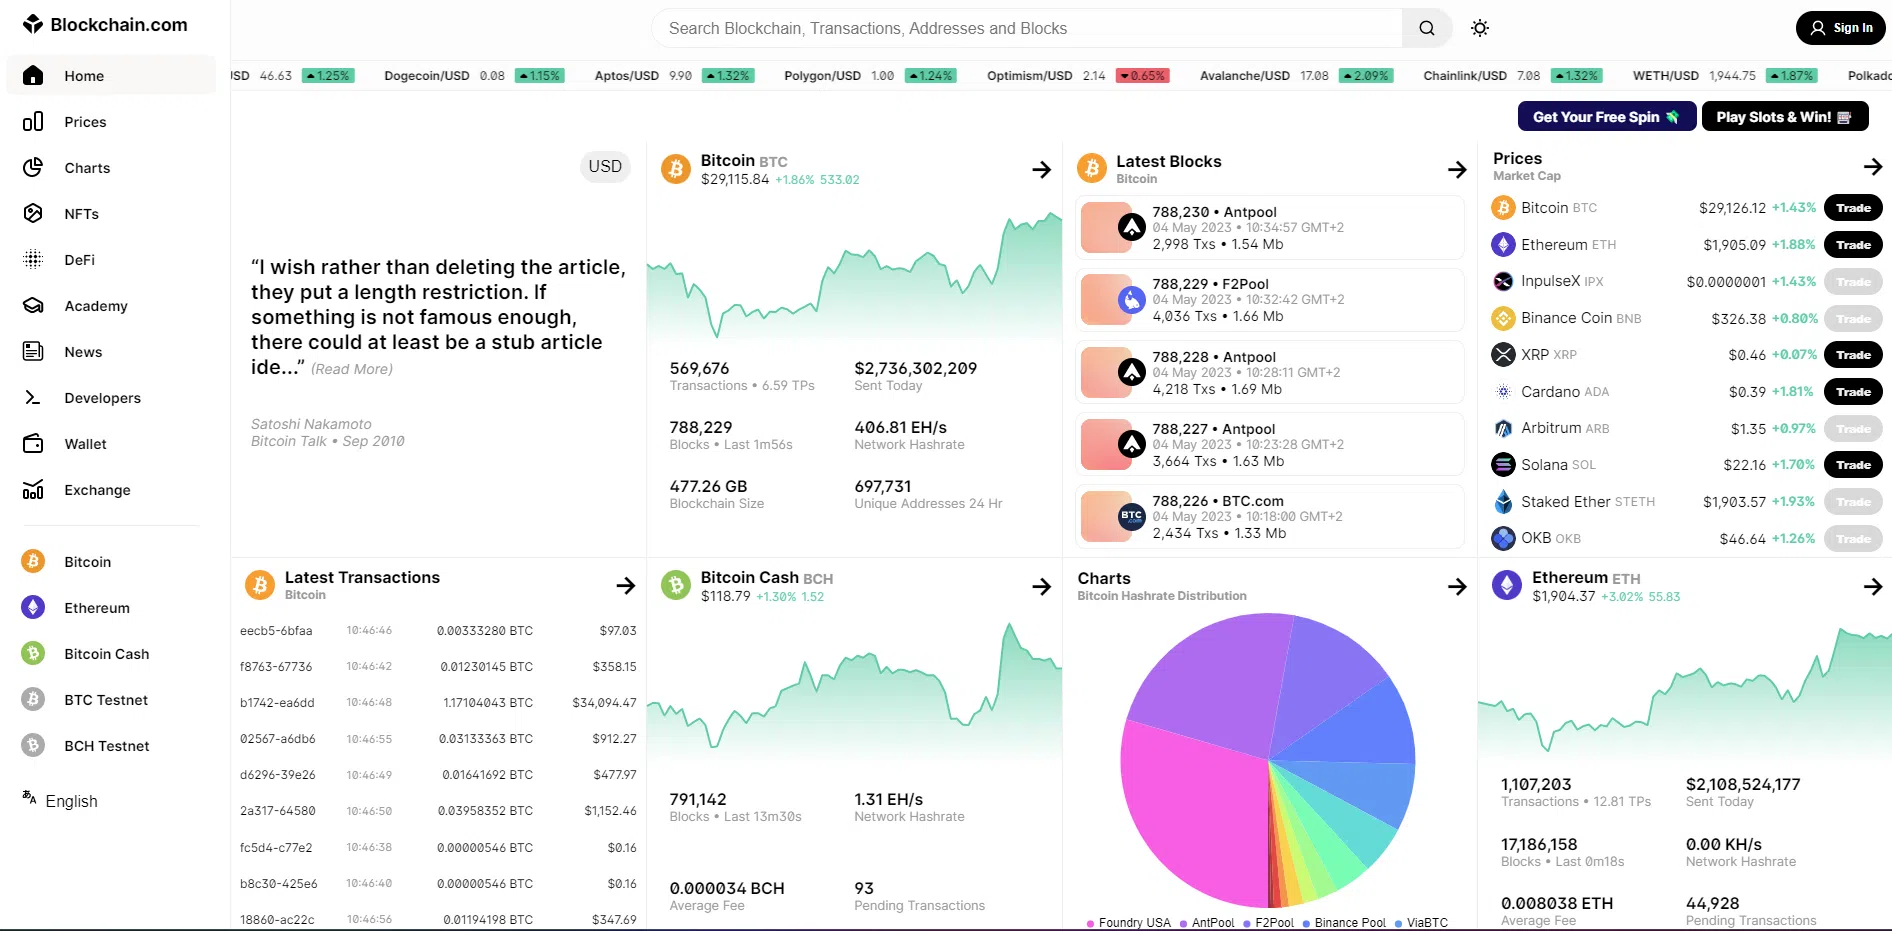
Task: Click the Bitcoin explorer icon in sidebar
Action: pyautogui.click(x=33, y=562)
